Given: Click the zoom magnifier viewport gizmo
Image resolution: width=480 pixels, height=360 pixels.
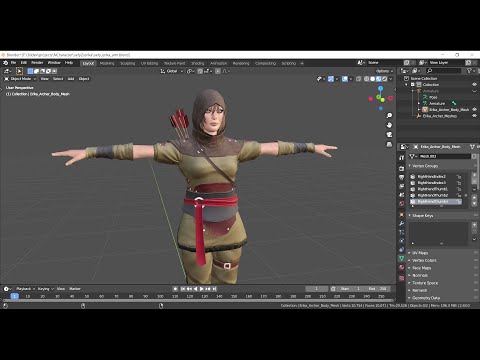Looking at the screenshot, I should [x=389, y=115].
